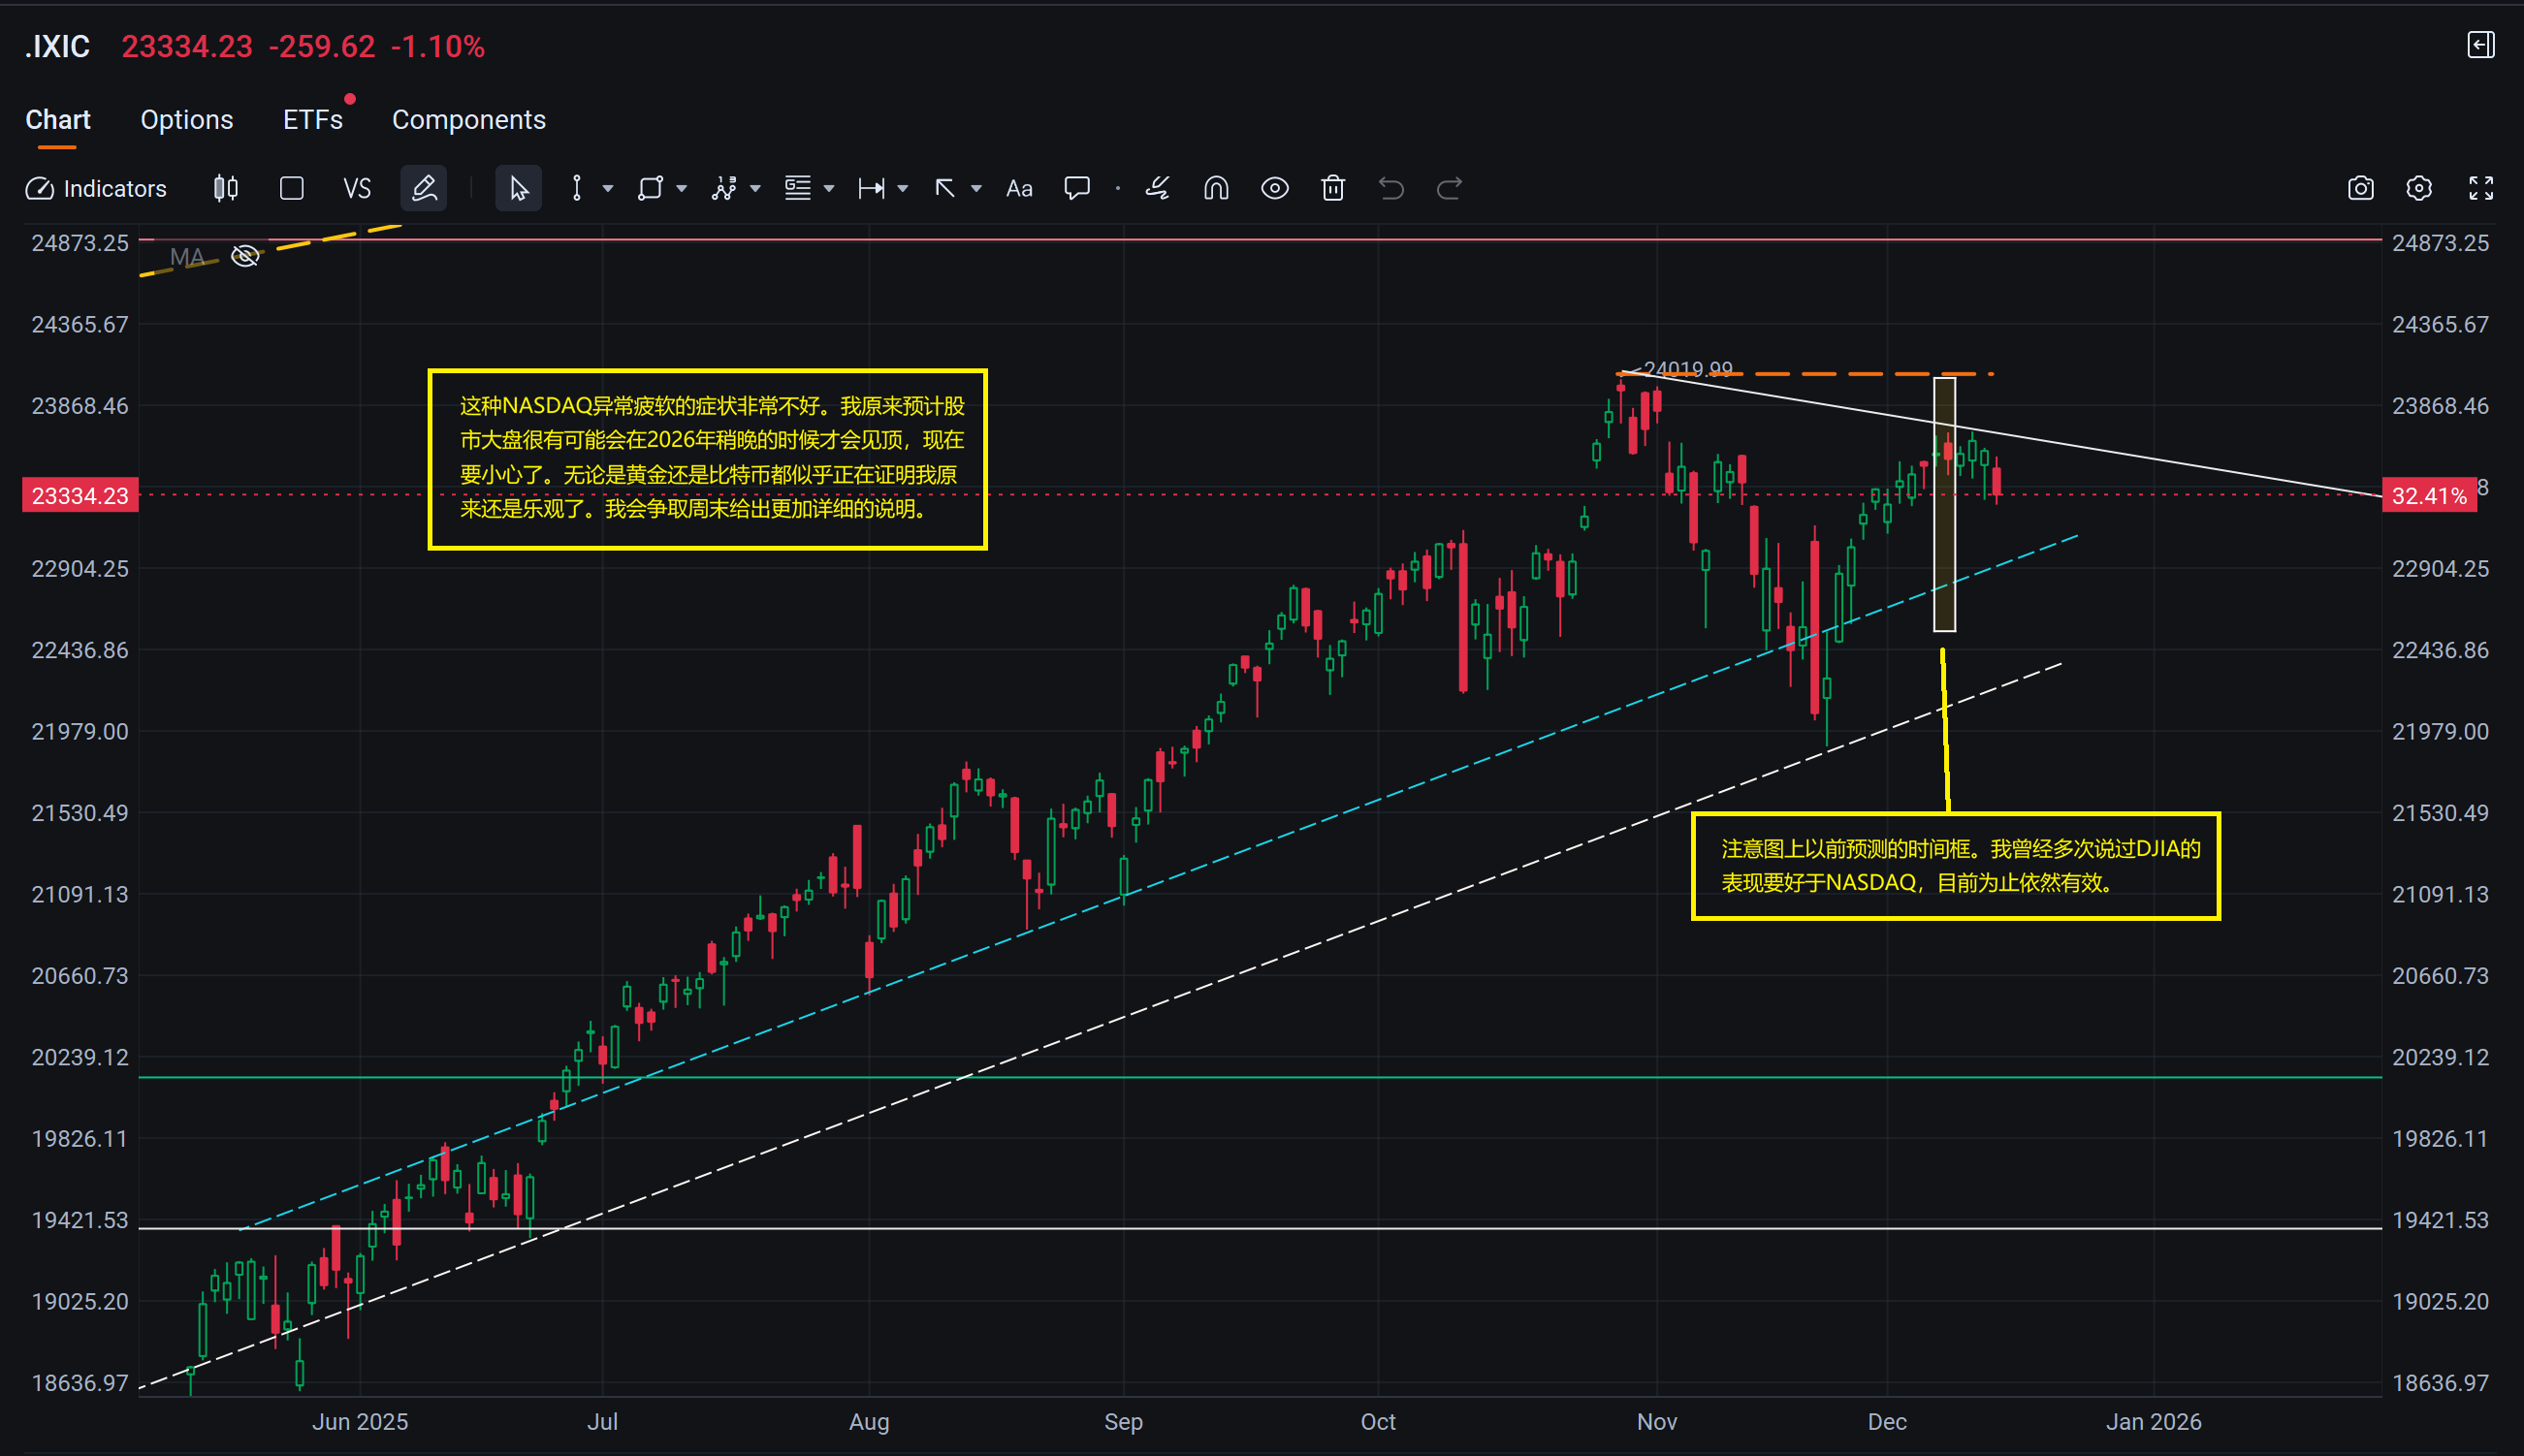This screenshot has width=2524, height=1456.
Task: Delete drawings with the trash icon
Action: pyautogui.click(x=1332, y=188)
